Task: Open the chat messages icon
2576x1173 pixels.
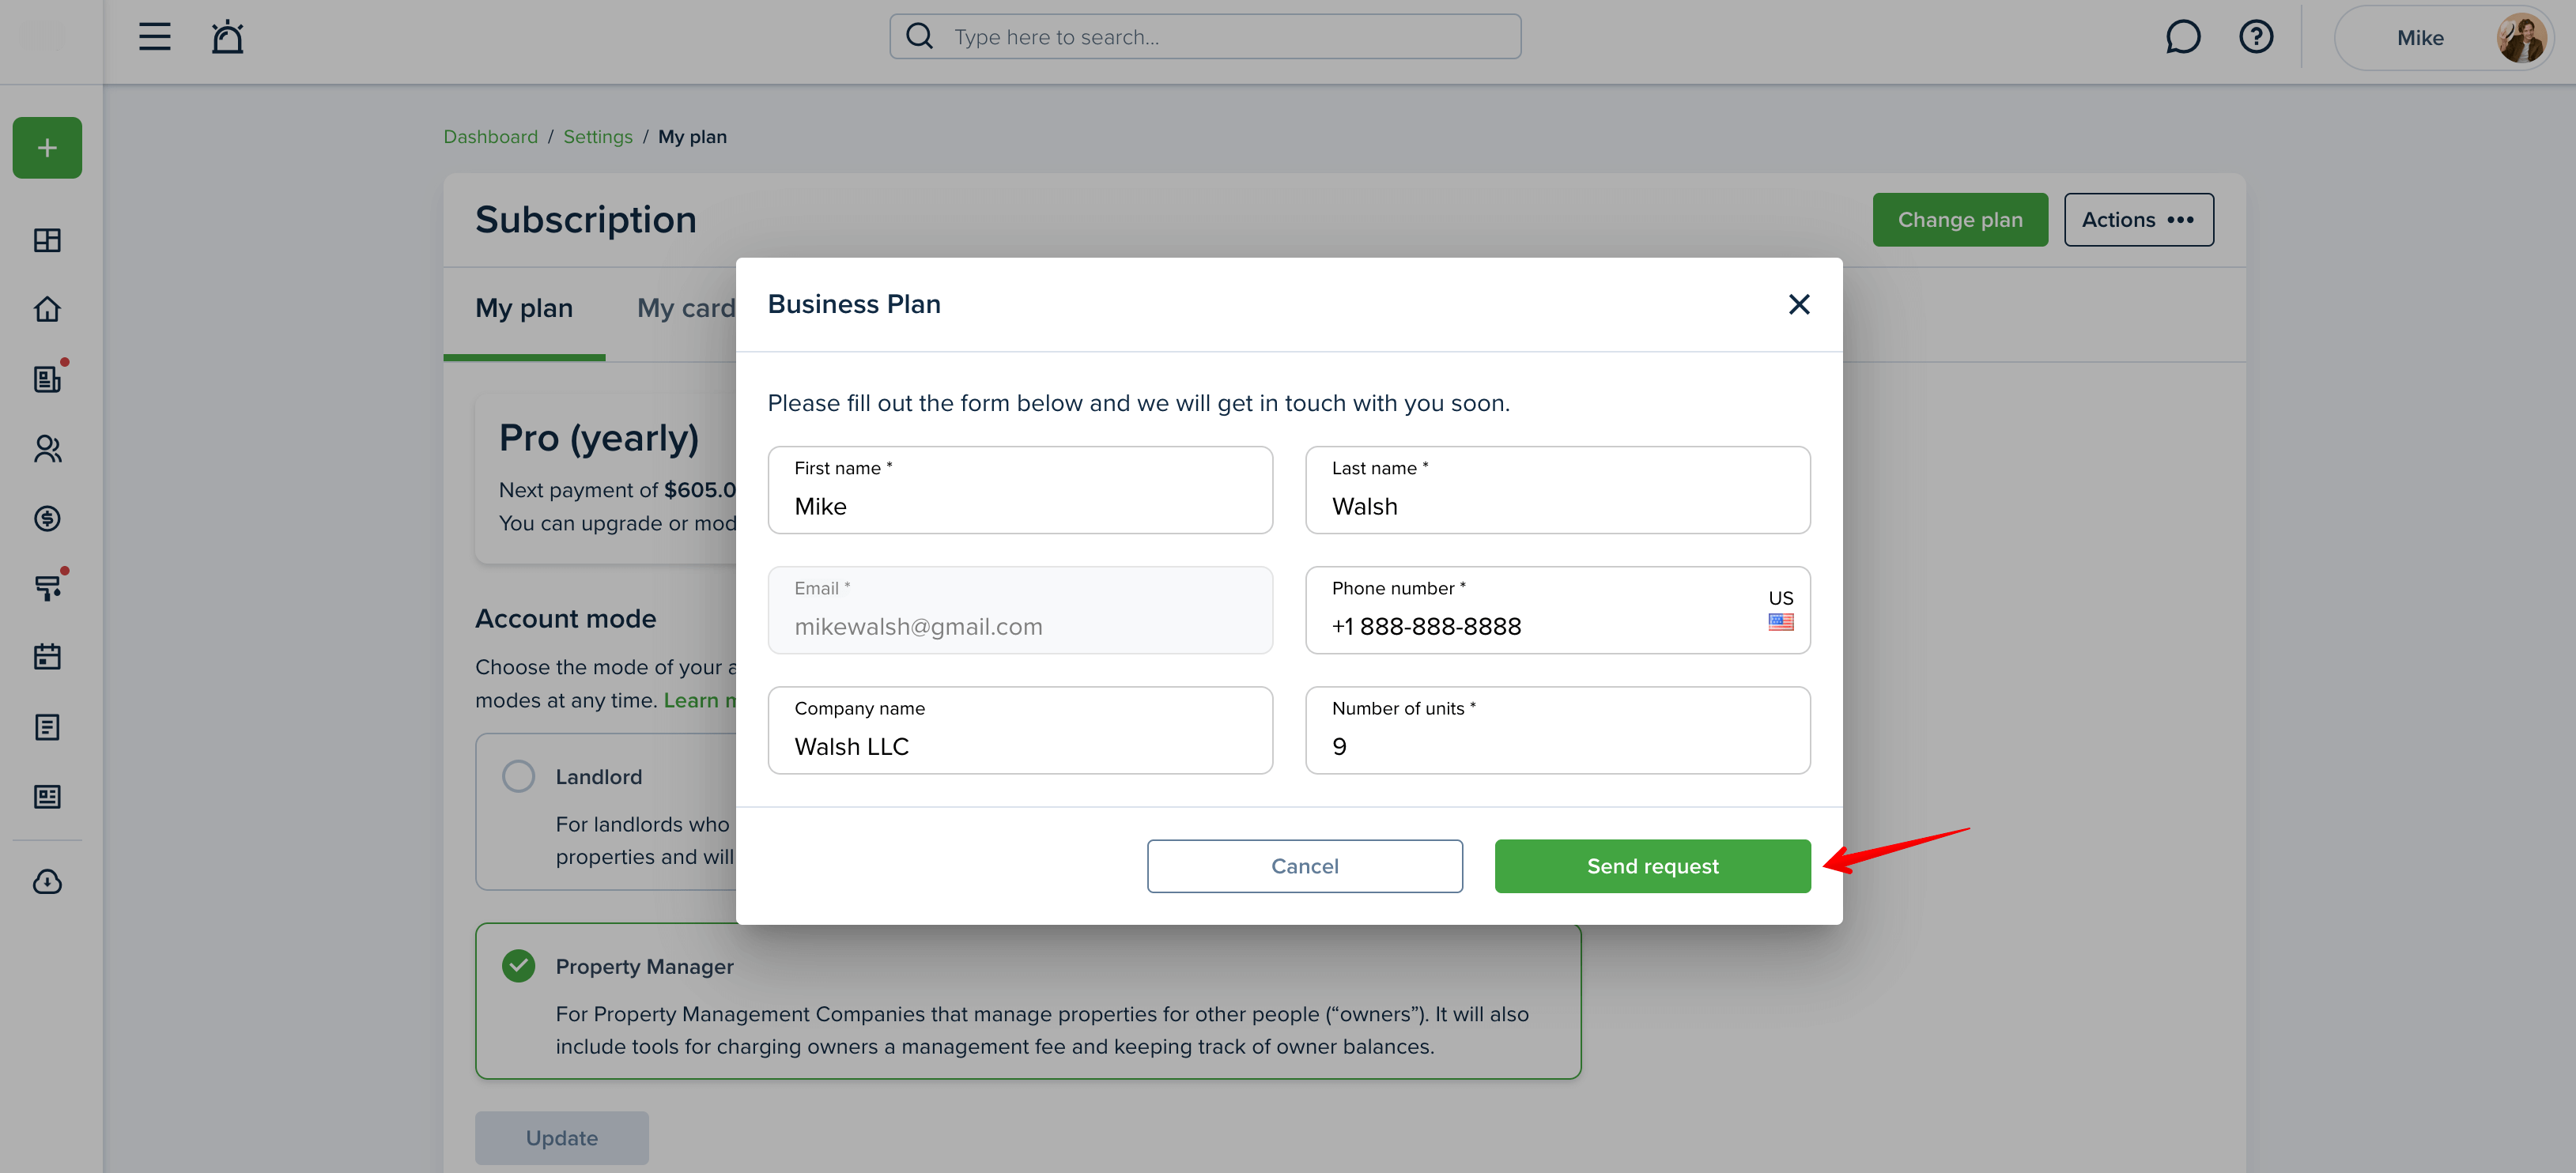Action: tap(2182, 37)
